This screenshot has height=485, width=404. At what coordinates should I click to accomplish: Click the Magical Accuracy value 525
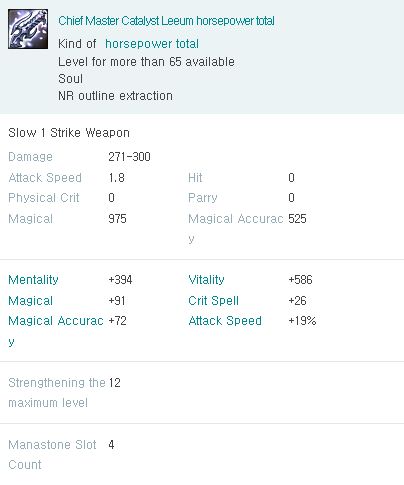[297, 219]
